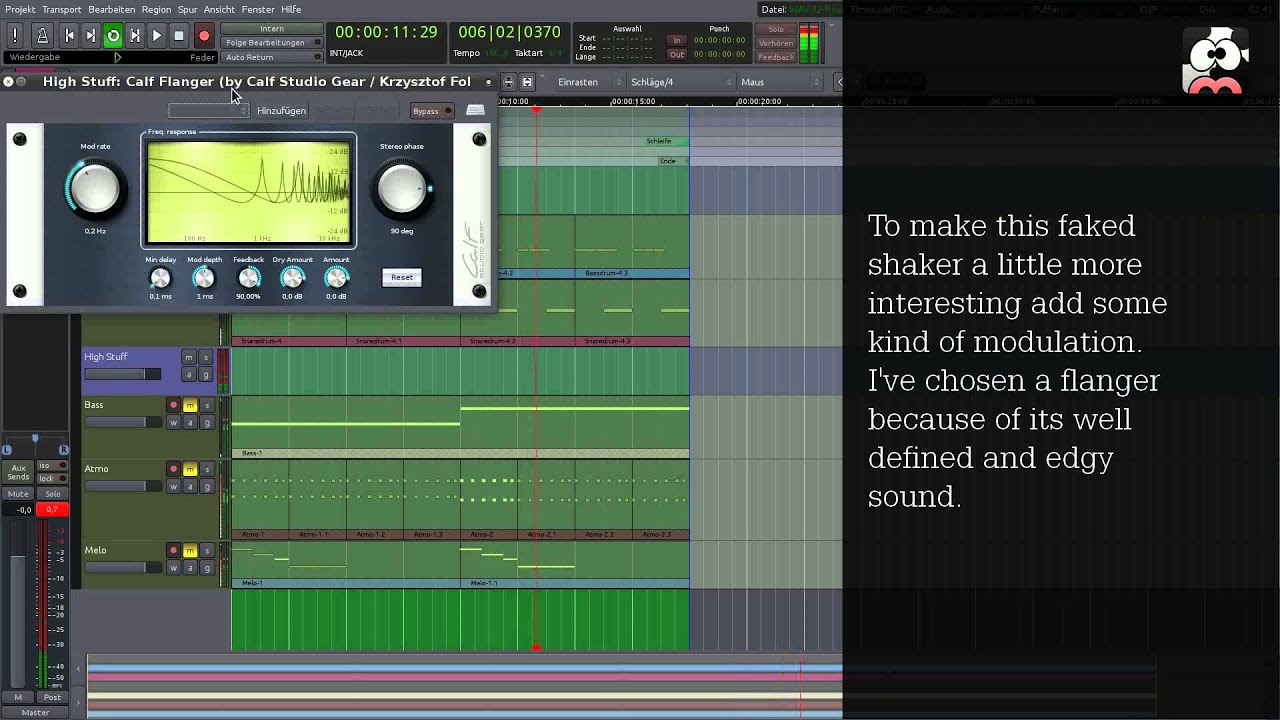Solo the Bass track

(x=207, y=405)
